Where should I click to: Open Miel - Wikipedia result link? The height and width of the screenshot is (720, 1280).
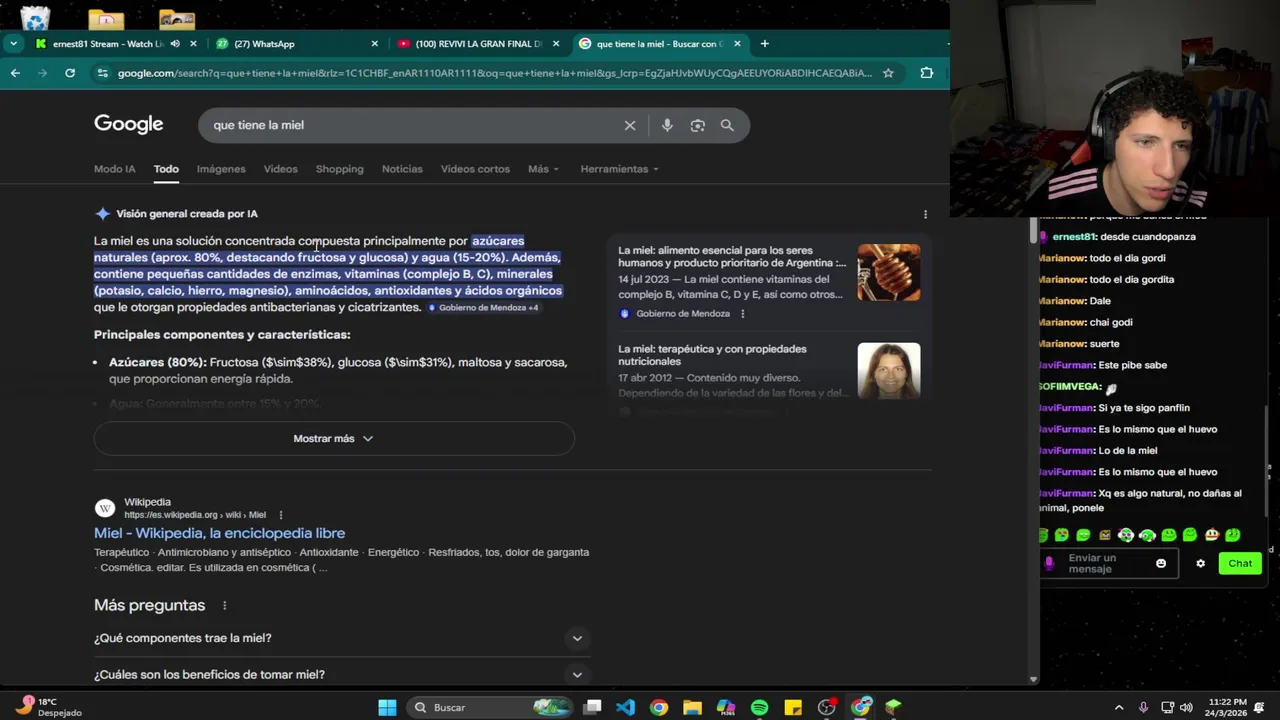point(219,533)
